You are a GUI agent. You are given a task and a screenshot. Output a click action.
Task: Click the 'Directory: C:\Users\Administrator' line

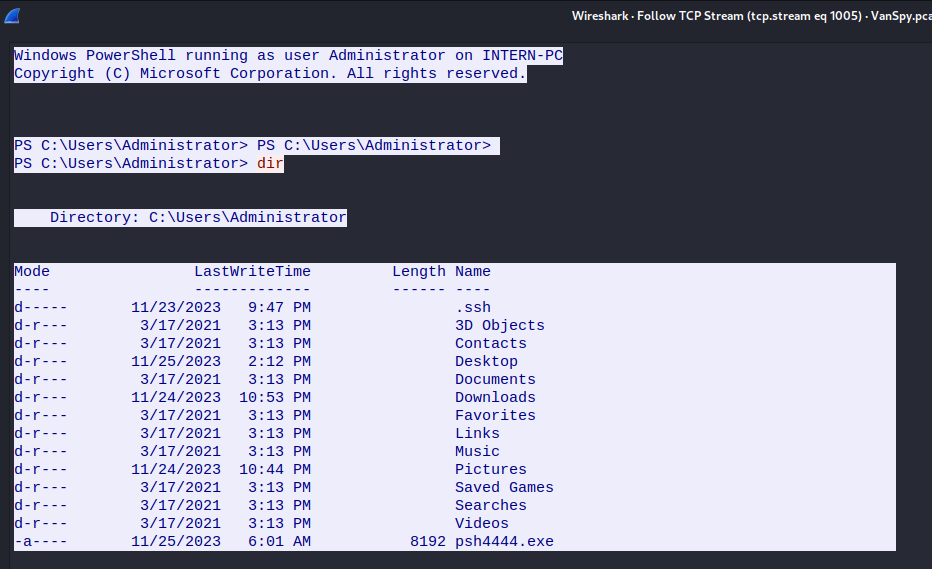coord(198,218)
